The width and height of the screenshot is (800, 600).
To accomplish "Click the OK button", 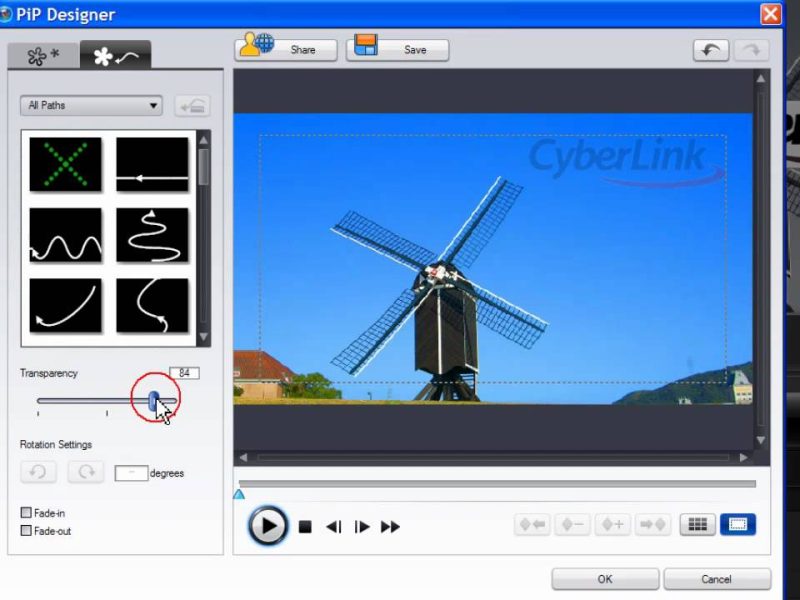I will pos(605,579).
